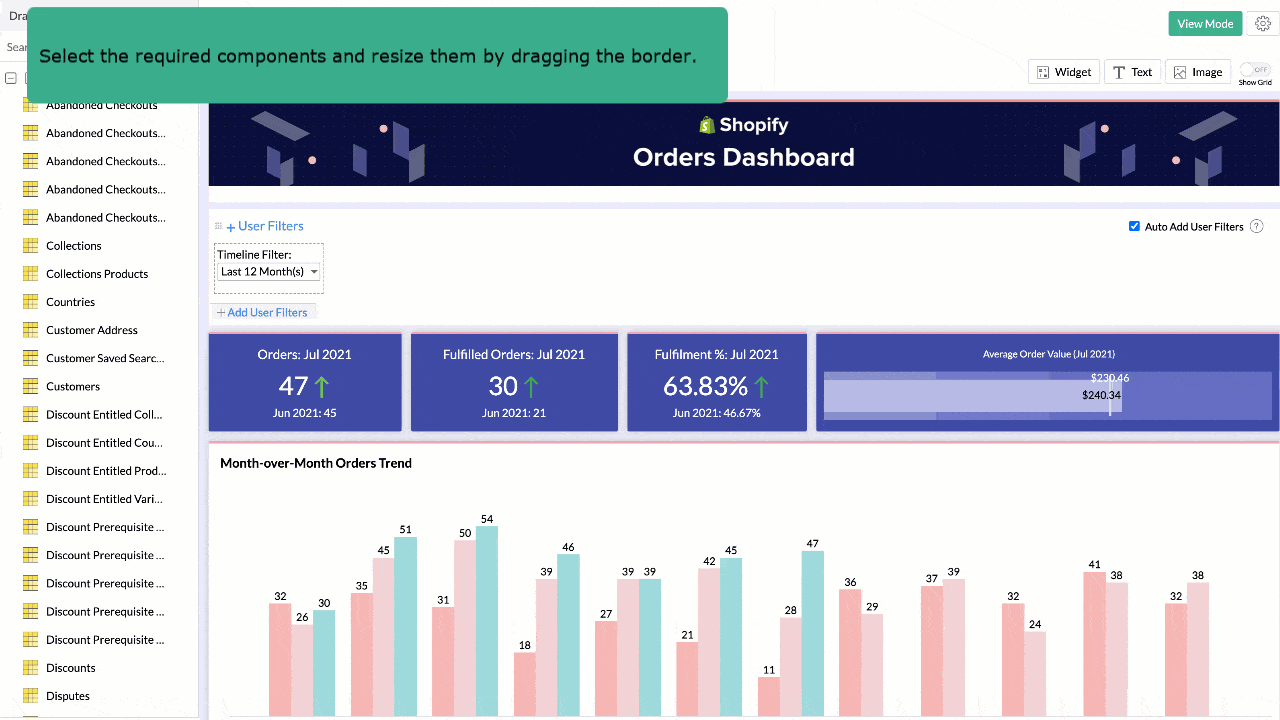The image size is (1280, 720).
Task: Click the Add User Filters link
Action: tap(263, 312)
